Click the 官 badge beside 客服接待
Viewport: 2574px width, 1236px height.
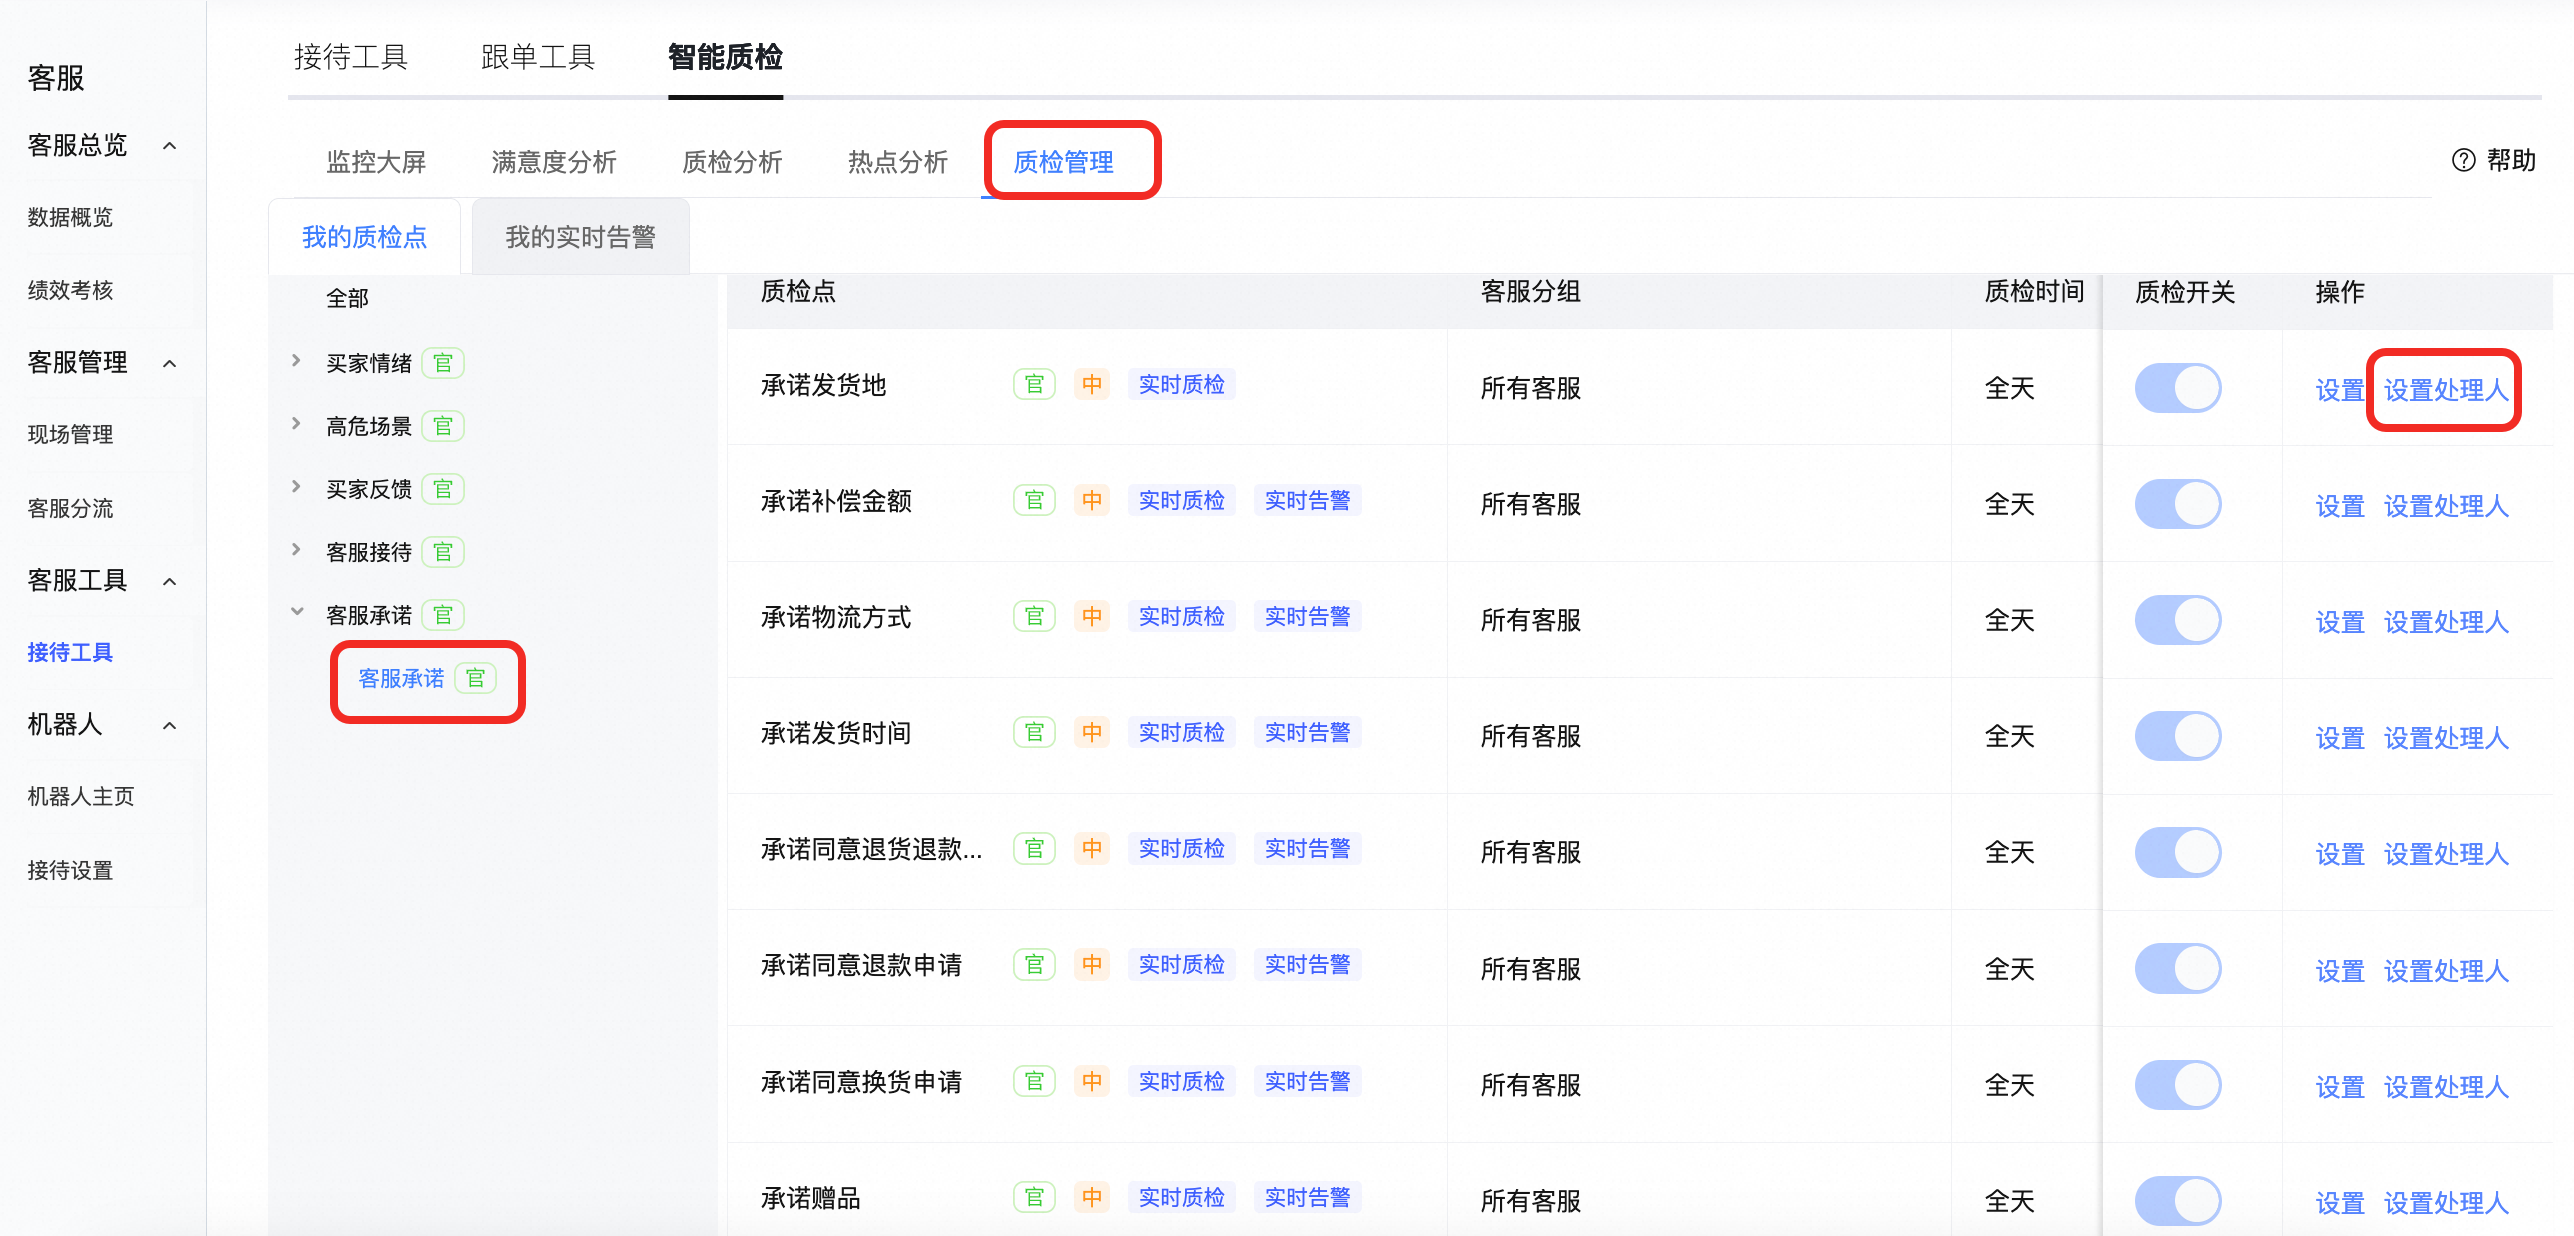click(x=443, y=552)
